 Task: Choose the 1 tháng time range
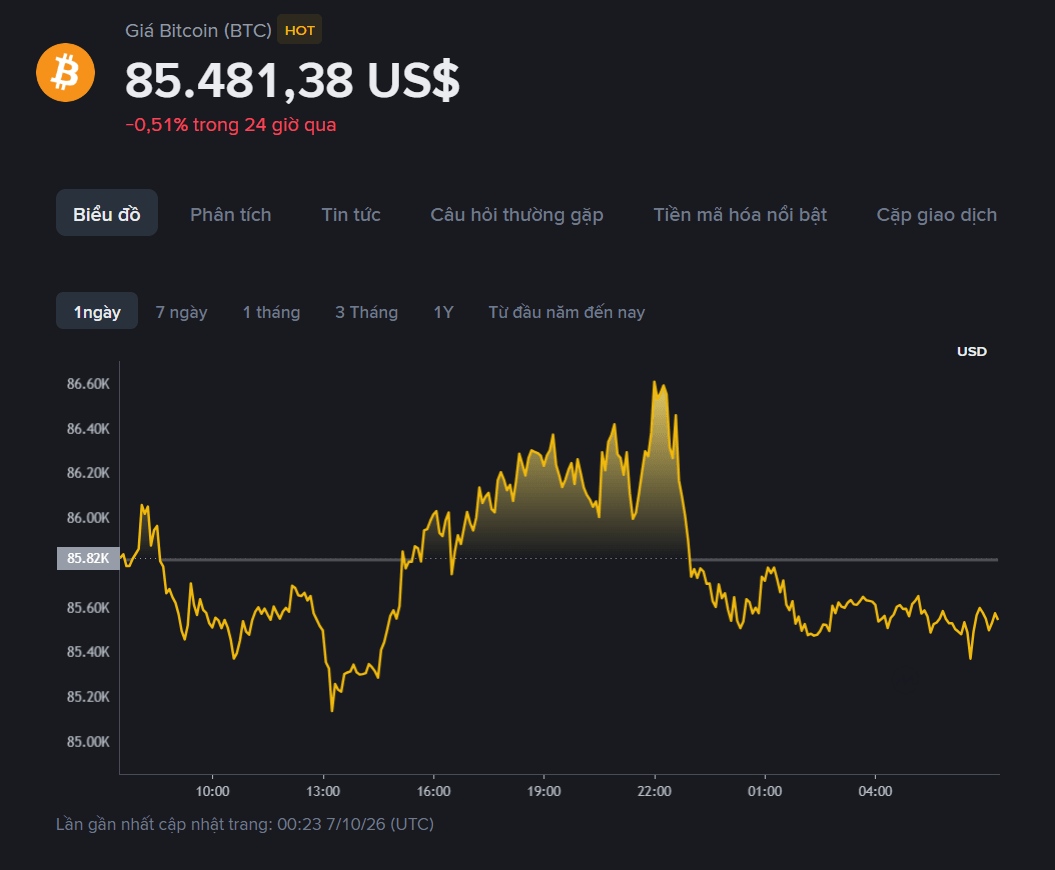(271, 312)
